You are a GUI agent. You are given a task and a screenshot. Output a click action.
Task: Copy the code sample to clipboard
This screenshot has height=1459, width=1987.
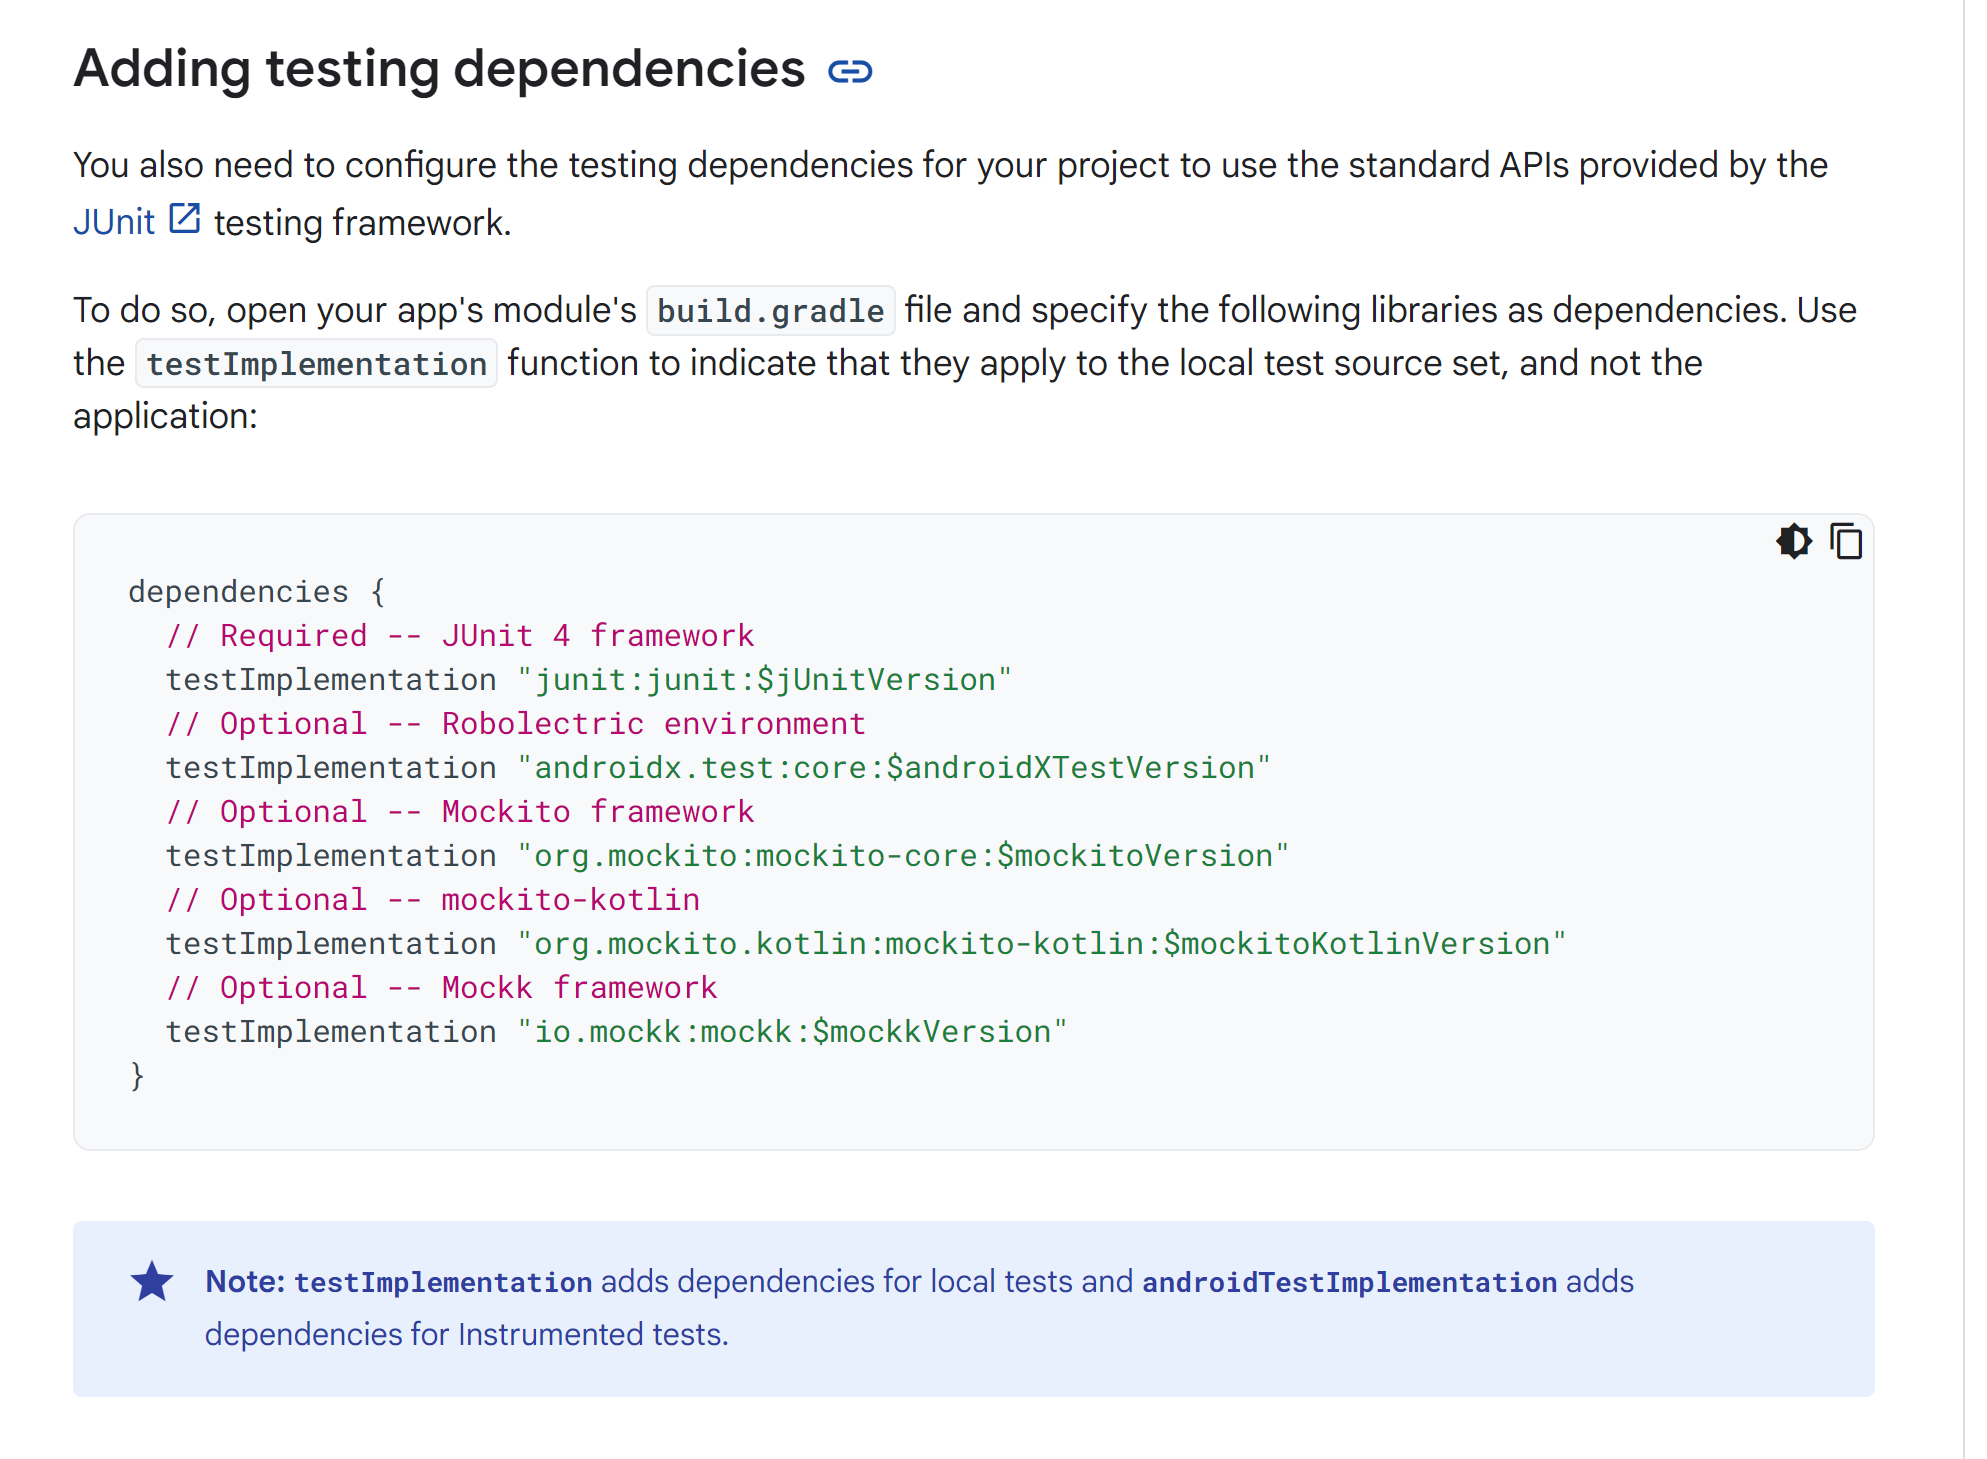click(1846, 542)
